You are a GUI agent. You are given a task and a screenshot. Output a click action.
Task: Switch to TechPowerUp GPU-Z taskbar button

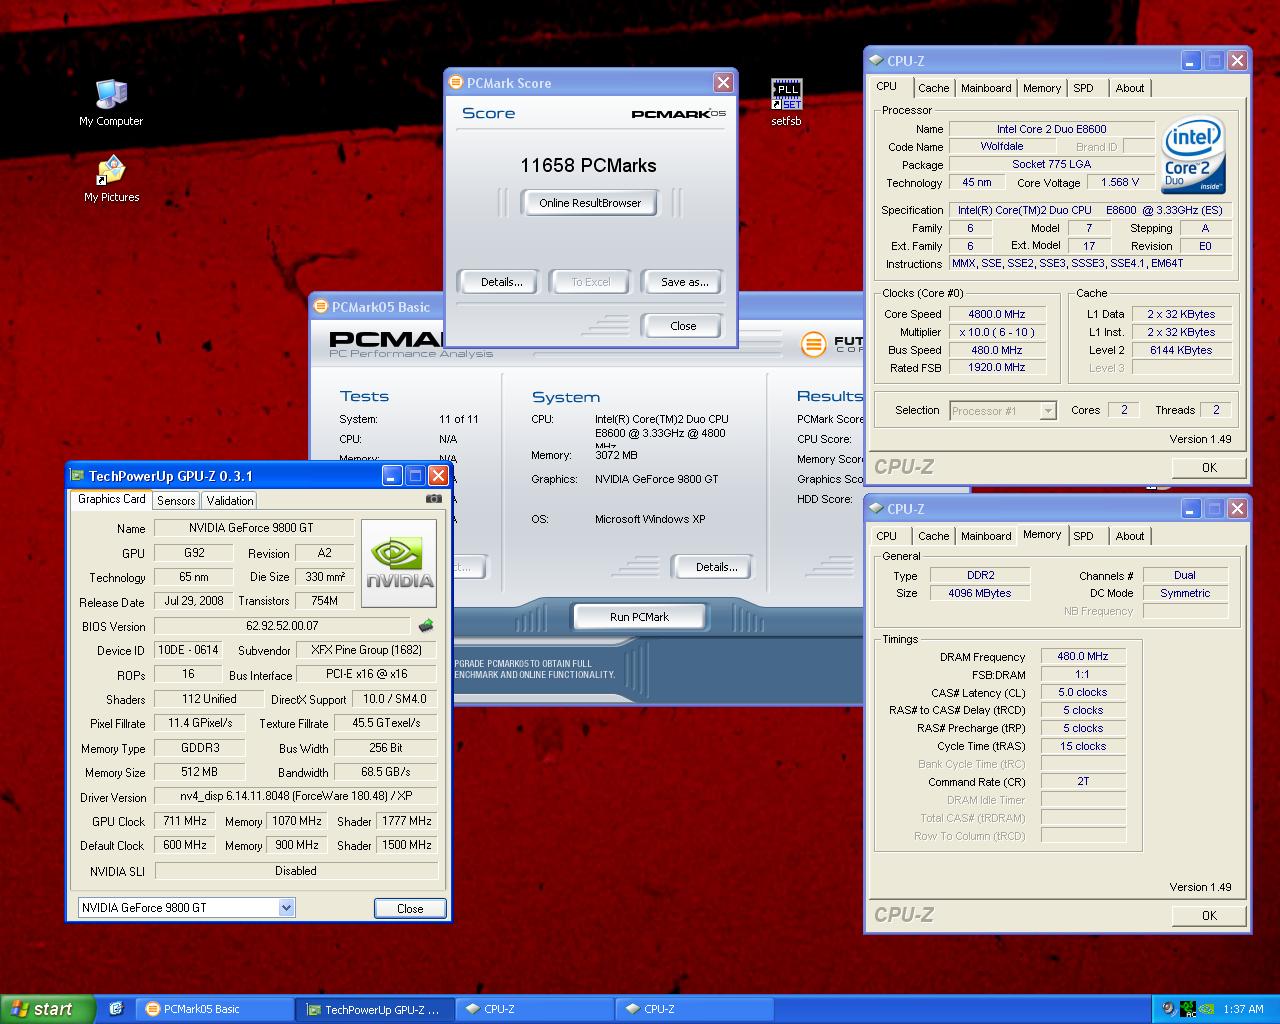tap(374, 1010)
